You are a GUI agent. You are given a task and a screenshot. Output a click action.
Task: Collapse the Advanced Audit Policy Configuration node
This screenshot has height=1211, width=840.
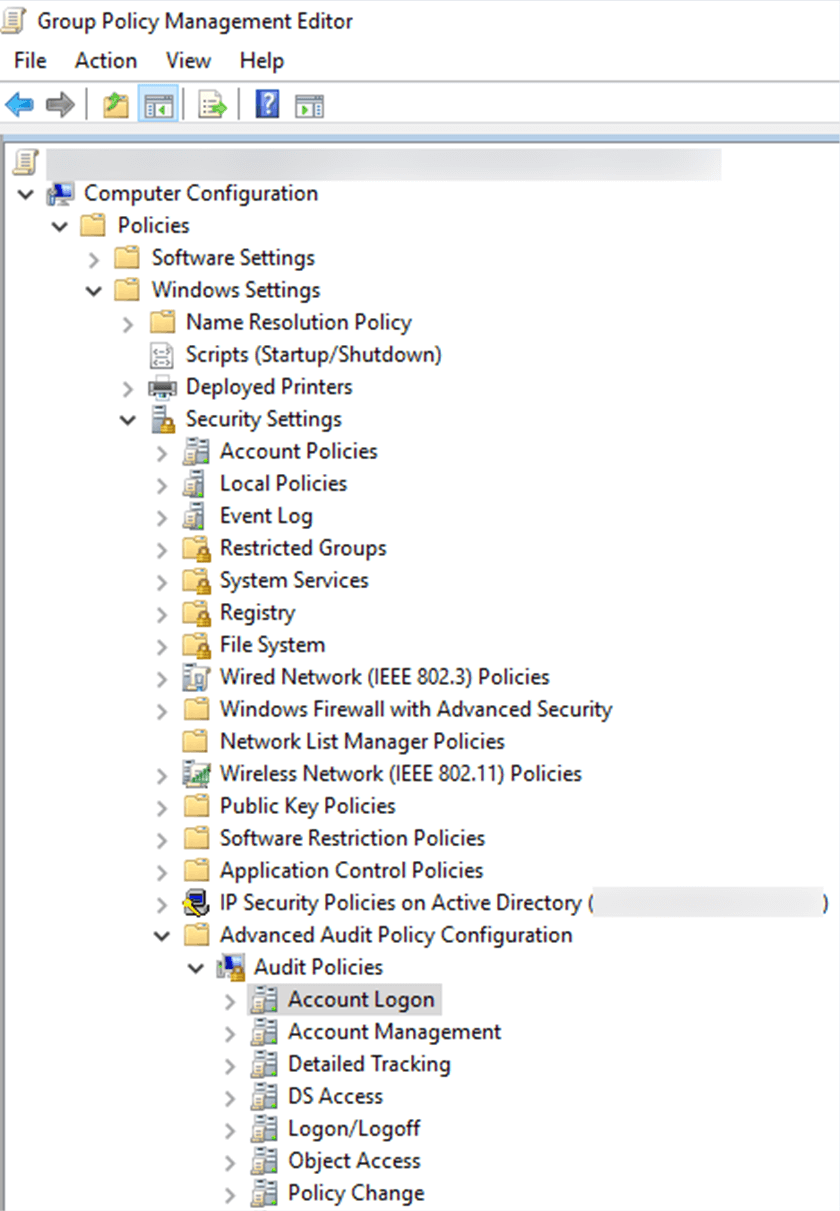point(162,936)
